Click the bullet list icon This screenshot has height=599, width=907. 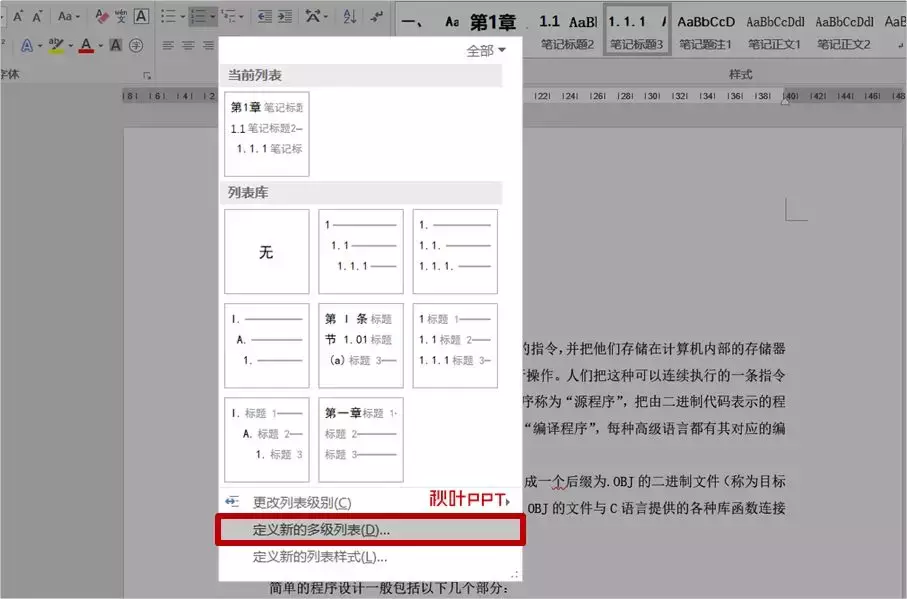tap(168, 16)
